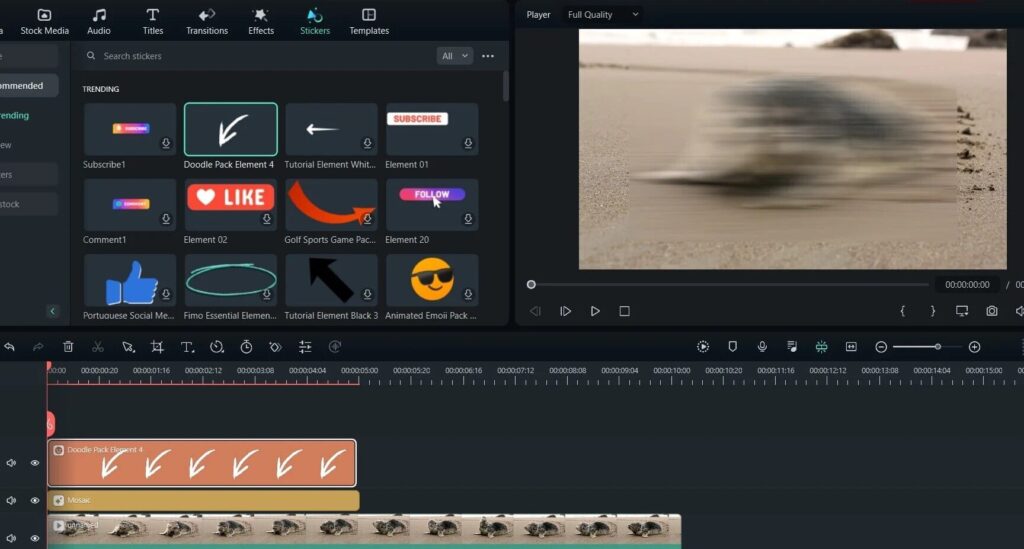1024x549 pixels.
Task: Open the adjust sliders tool
Action: pyautogui.click(x=305, y=347)
